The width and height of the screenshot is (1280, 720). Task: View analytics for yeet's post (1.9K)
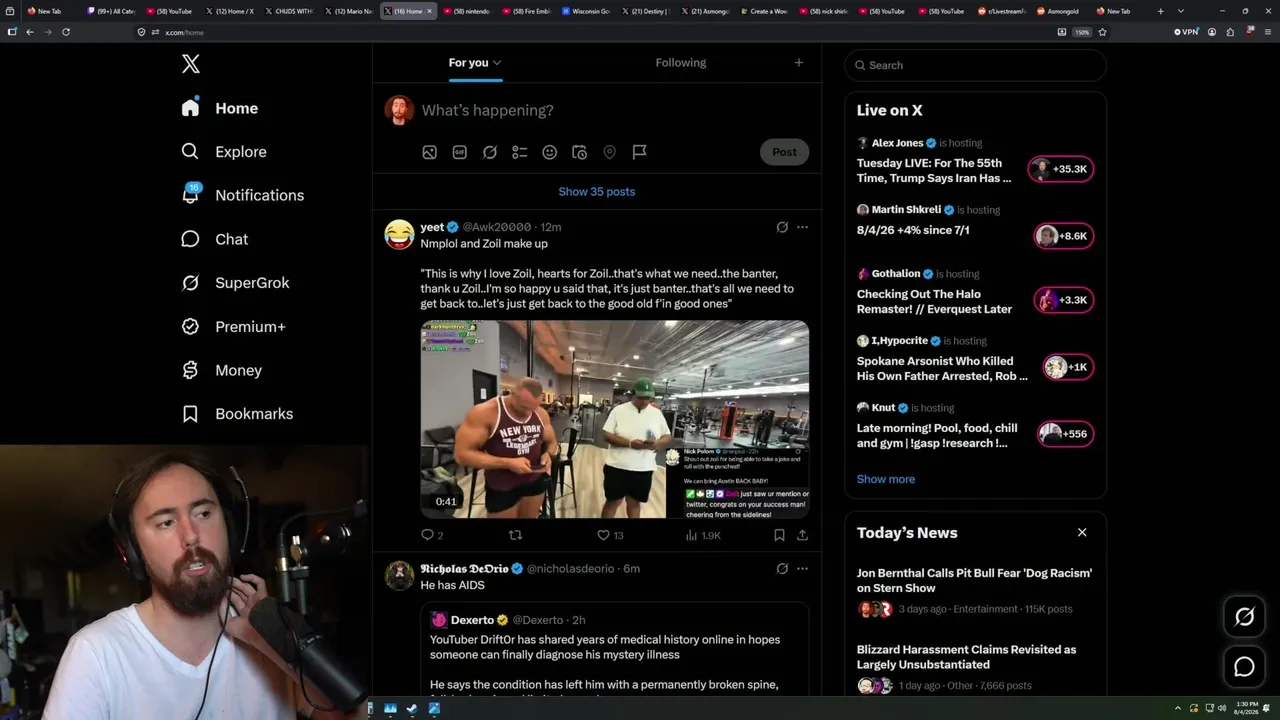tap(703, 535)
